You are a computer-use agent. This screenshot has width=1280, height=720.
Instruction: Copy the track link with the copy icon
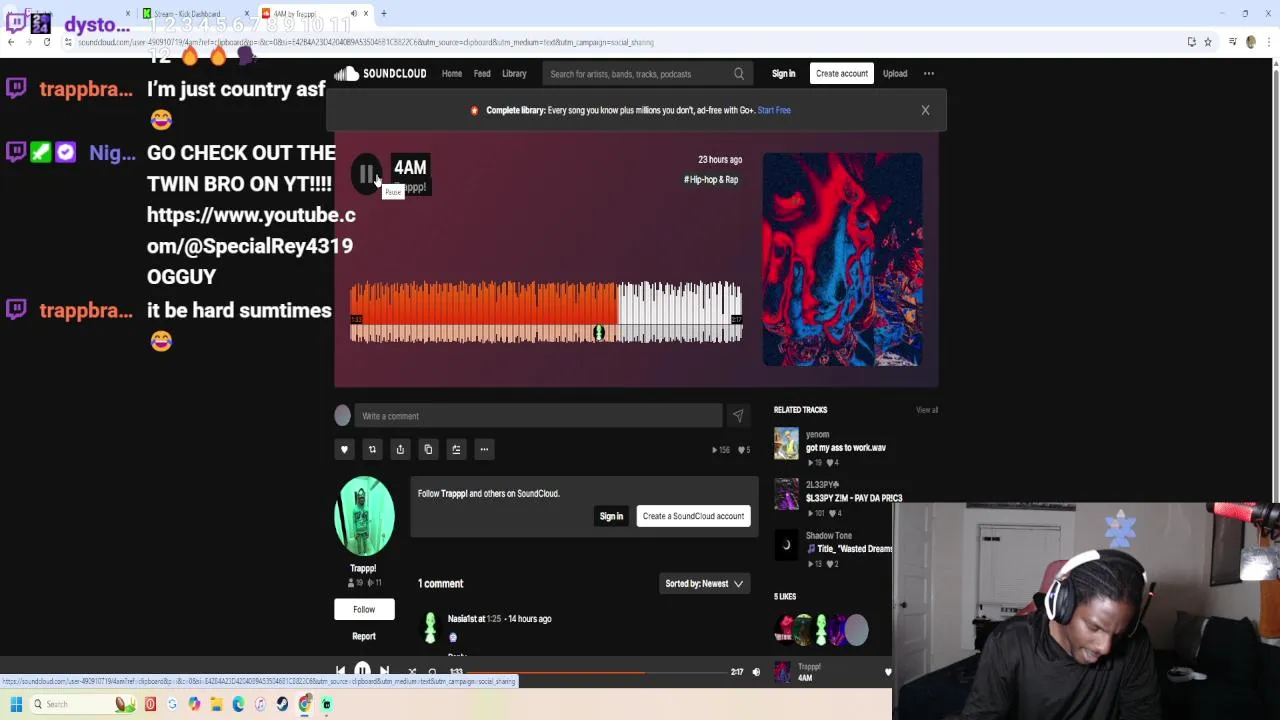(x=428, y=450)
